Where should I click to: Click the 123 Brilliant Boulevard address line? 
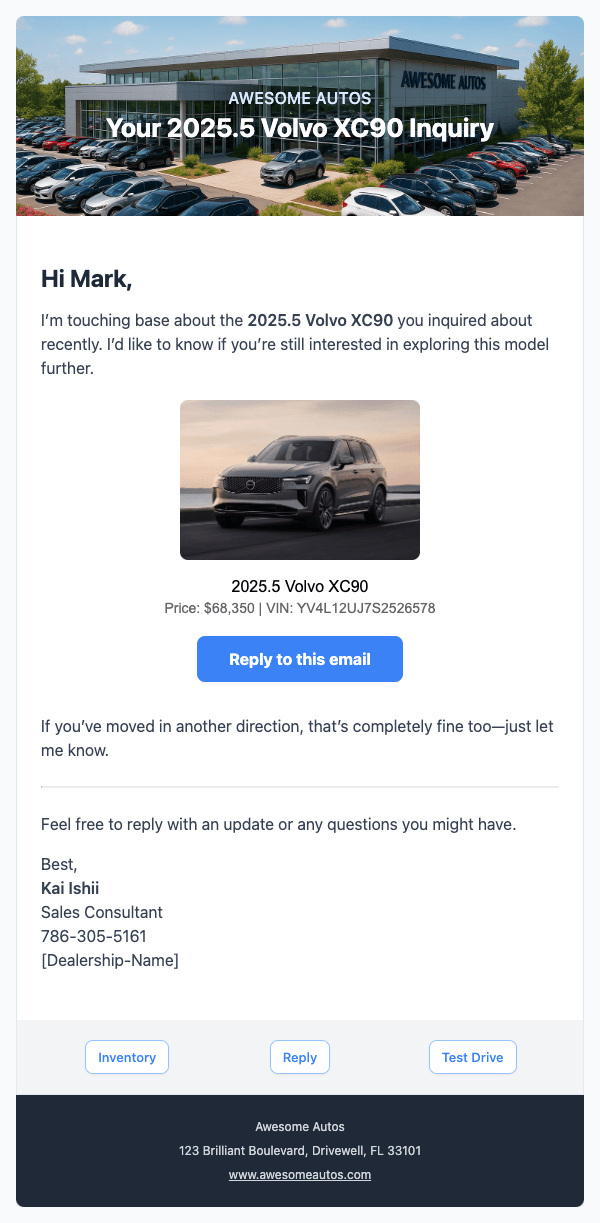coord(300,1151)
